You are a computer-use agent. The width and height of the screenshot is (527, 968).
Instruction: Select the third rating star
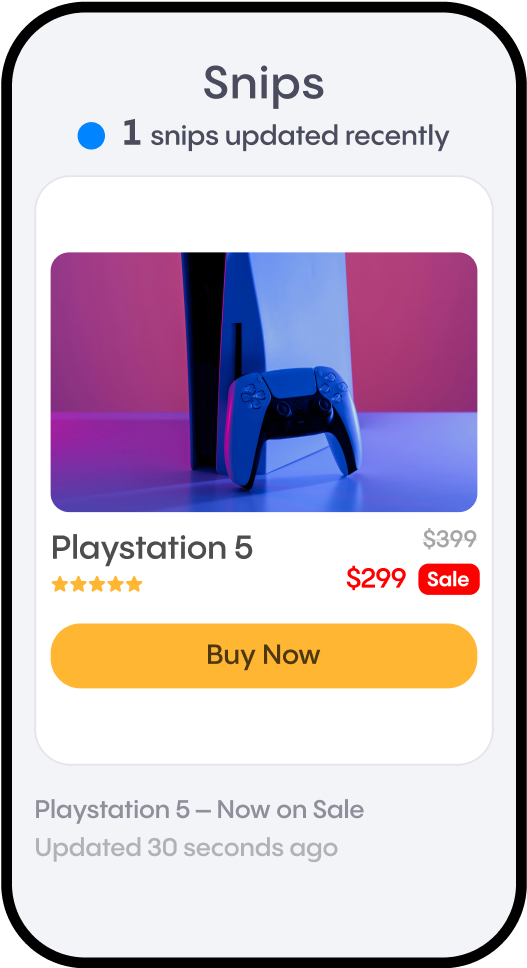pyautogui.click(x=97, y=584)
